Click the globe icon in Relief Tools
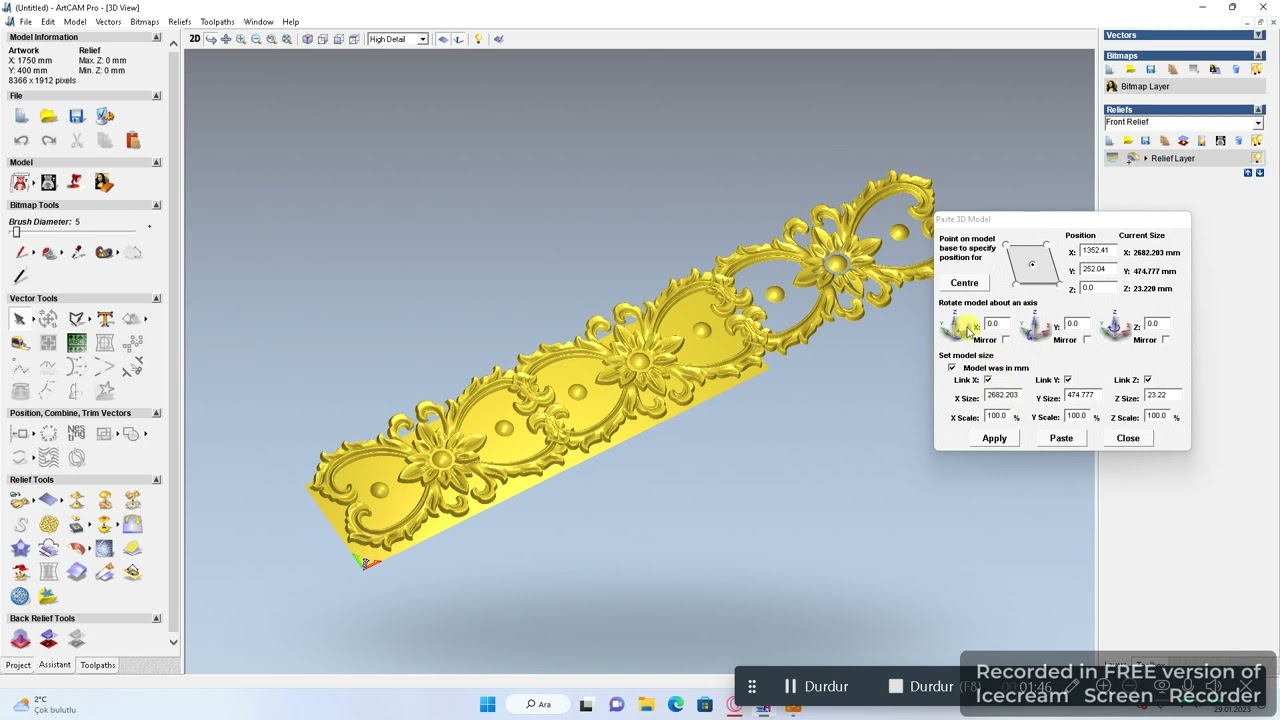Image resolution: width=1280 pixels, height=720 pixels. (x=21, y=597)
